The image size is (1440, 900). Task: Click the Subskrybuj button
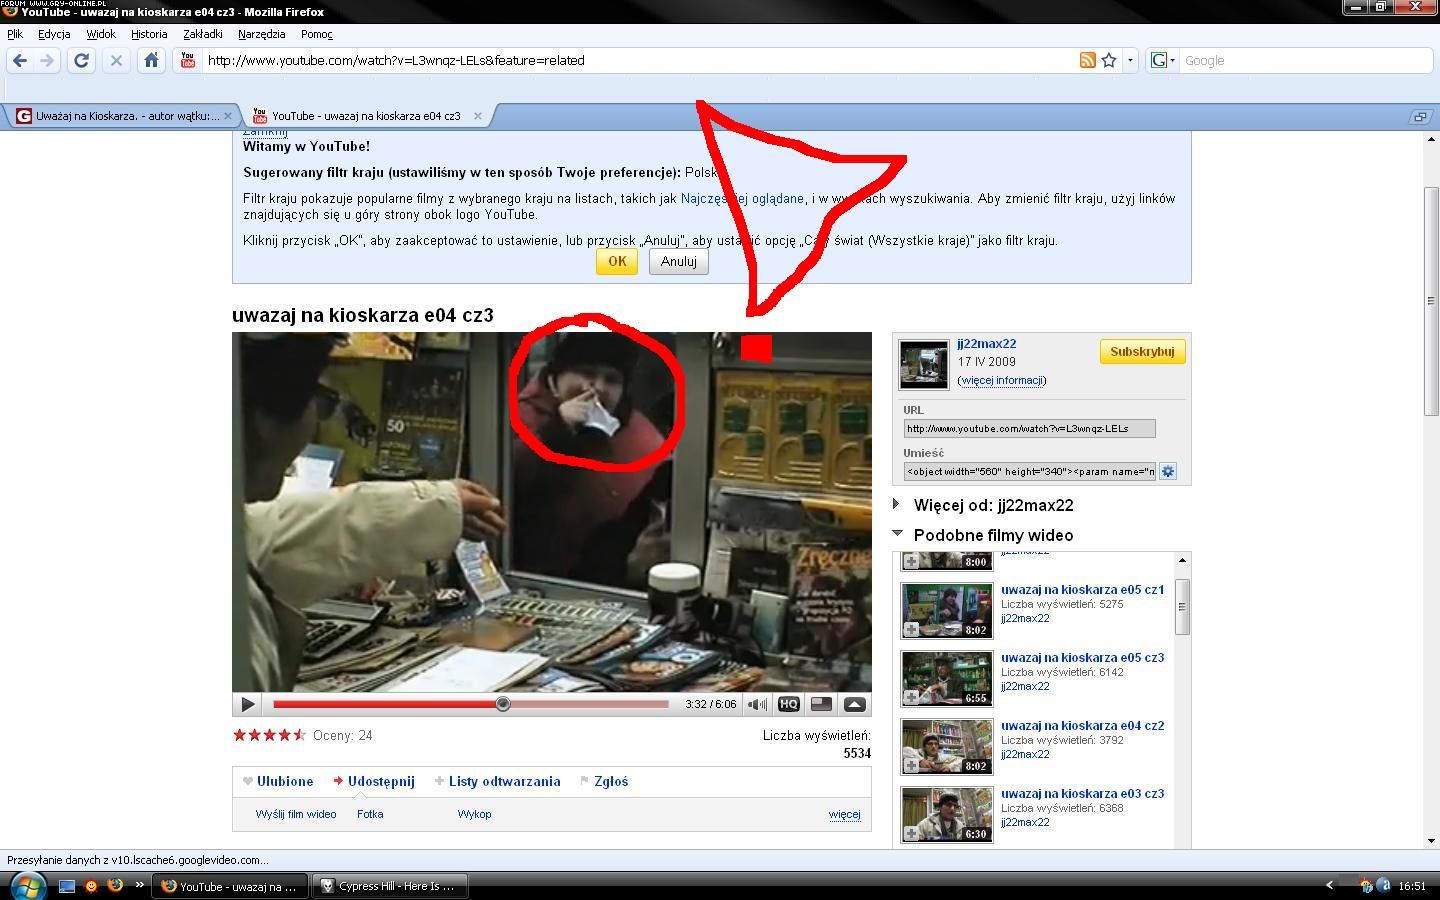pyautogui.click(x=1141, y=352)
